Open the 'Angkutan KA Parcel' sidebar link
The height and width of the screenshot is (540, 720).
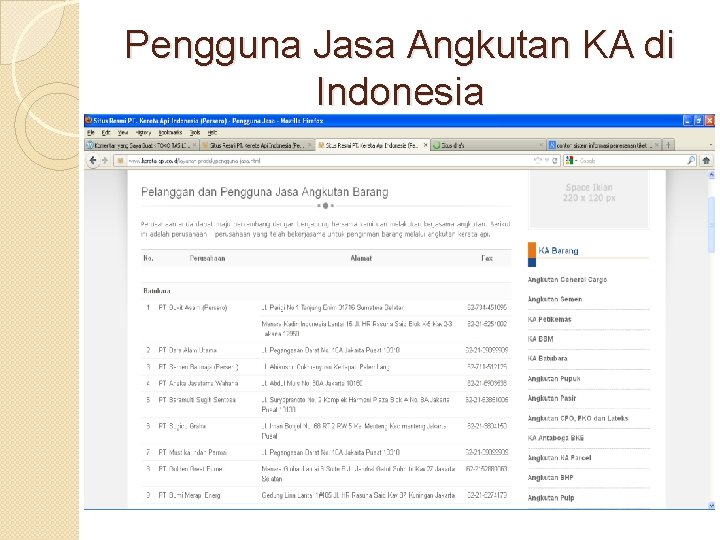pos(559,458)
